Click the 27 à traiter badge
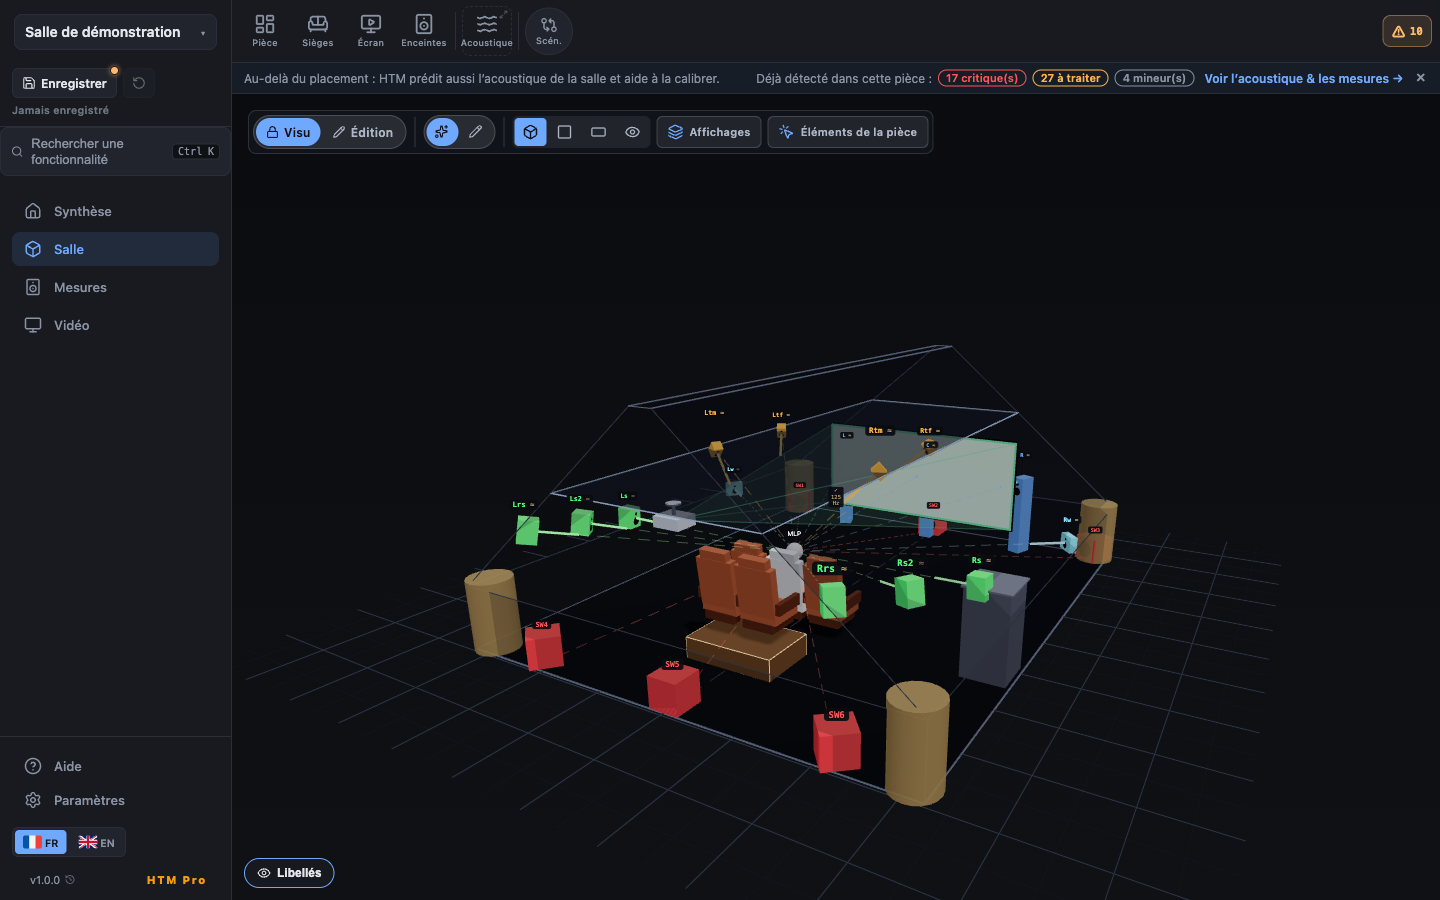Screen dimensions: 1440x900 [1070, 78]
